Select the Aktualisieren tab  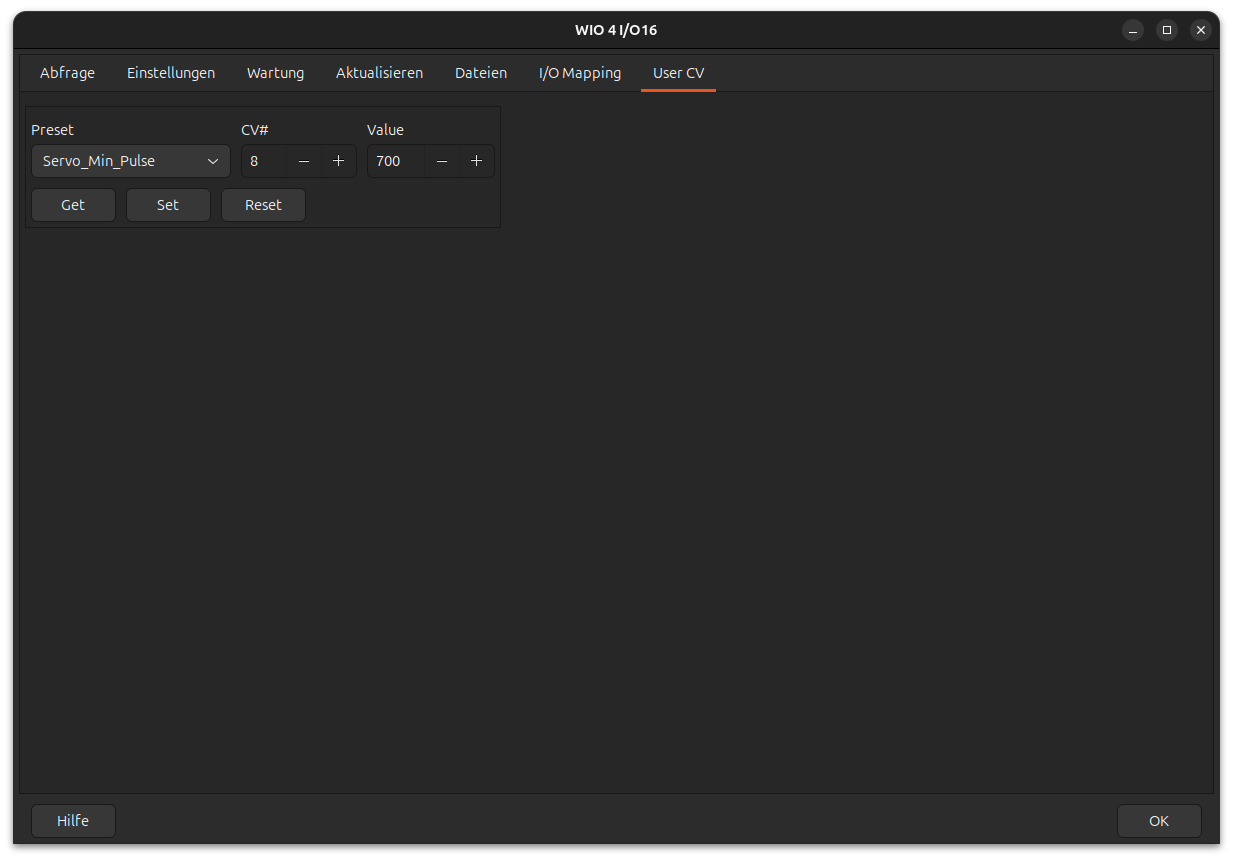379,73
